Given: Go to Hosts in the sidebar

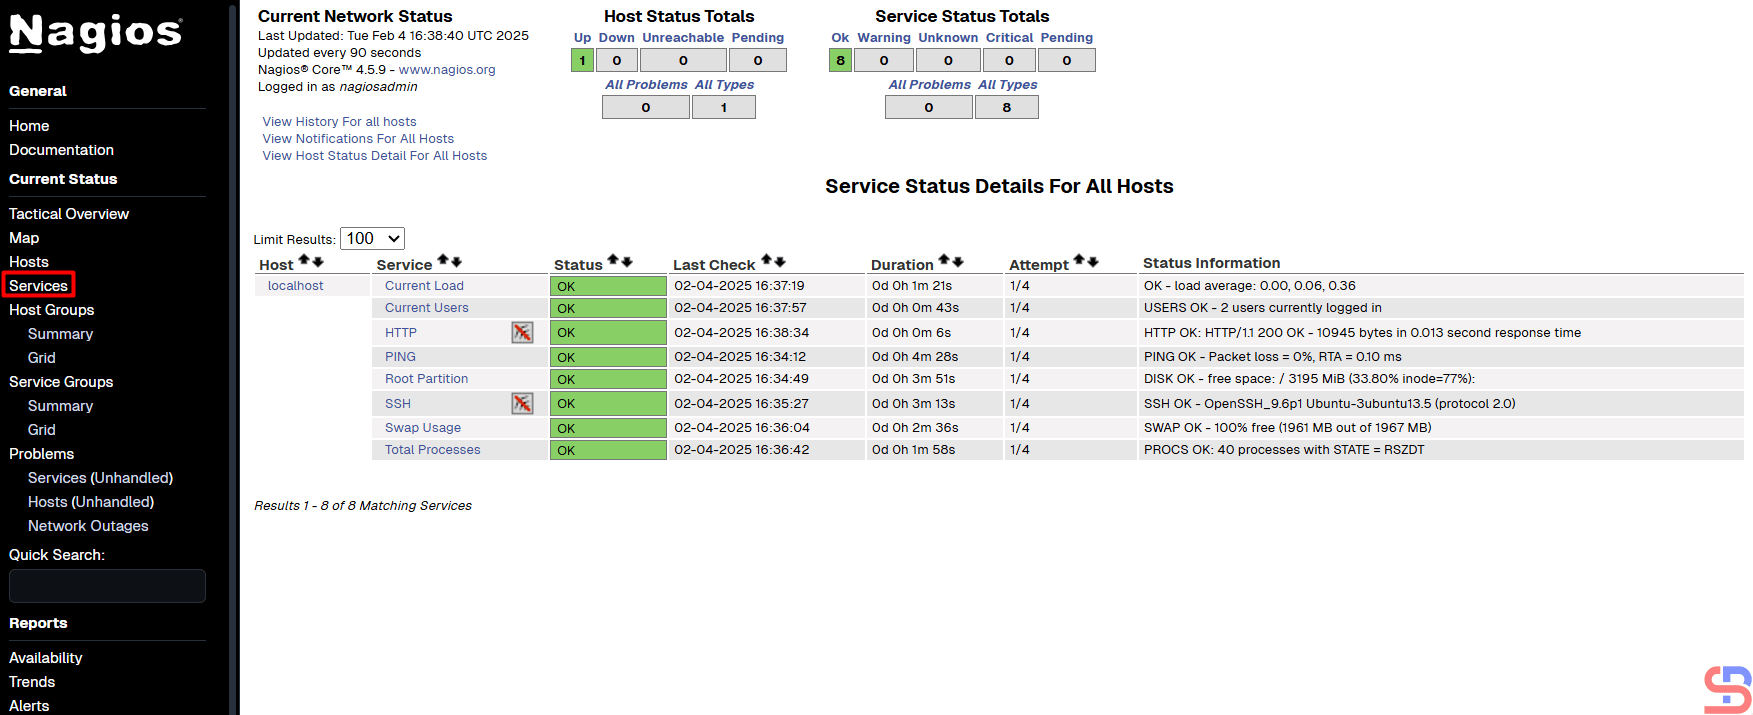Looking at the screenshot, I should point(29,262).
